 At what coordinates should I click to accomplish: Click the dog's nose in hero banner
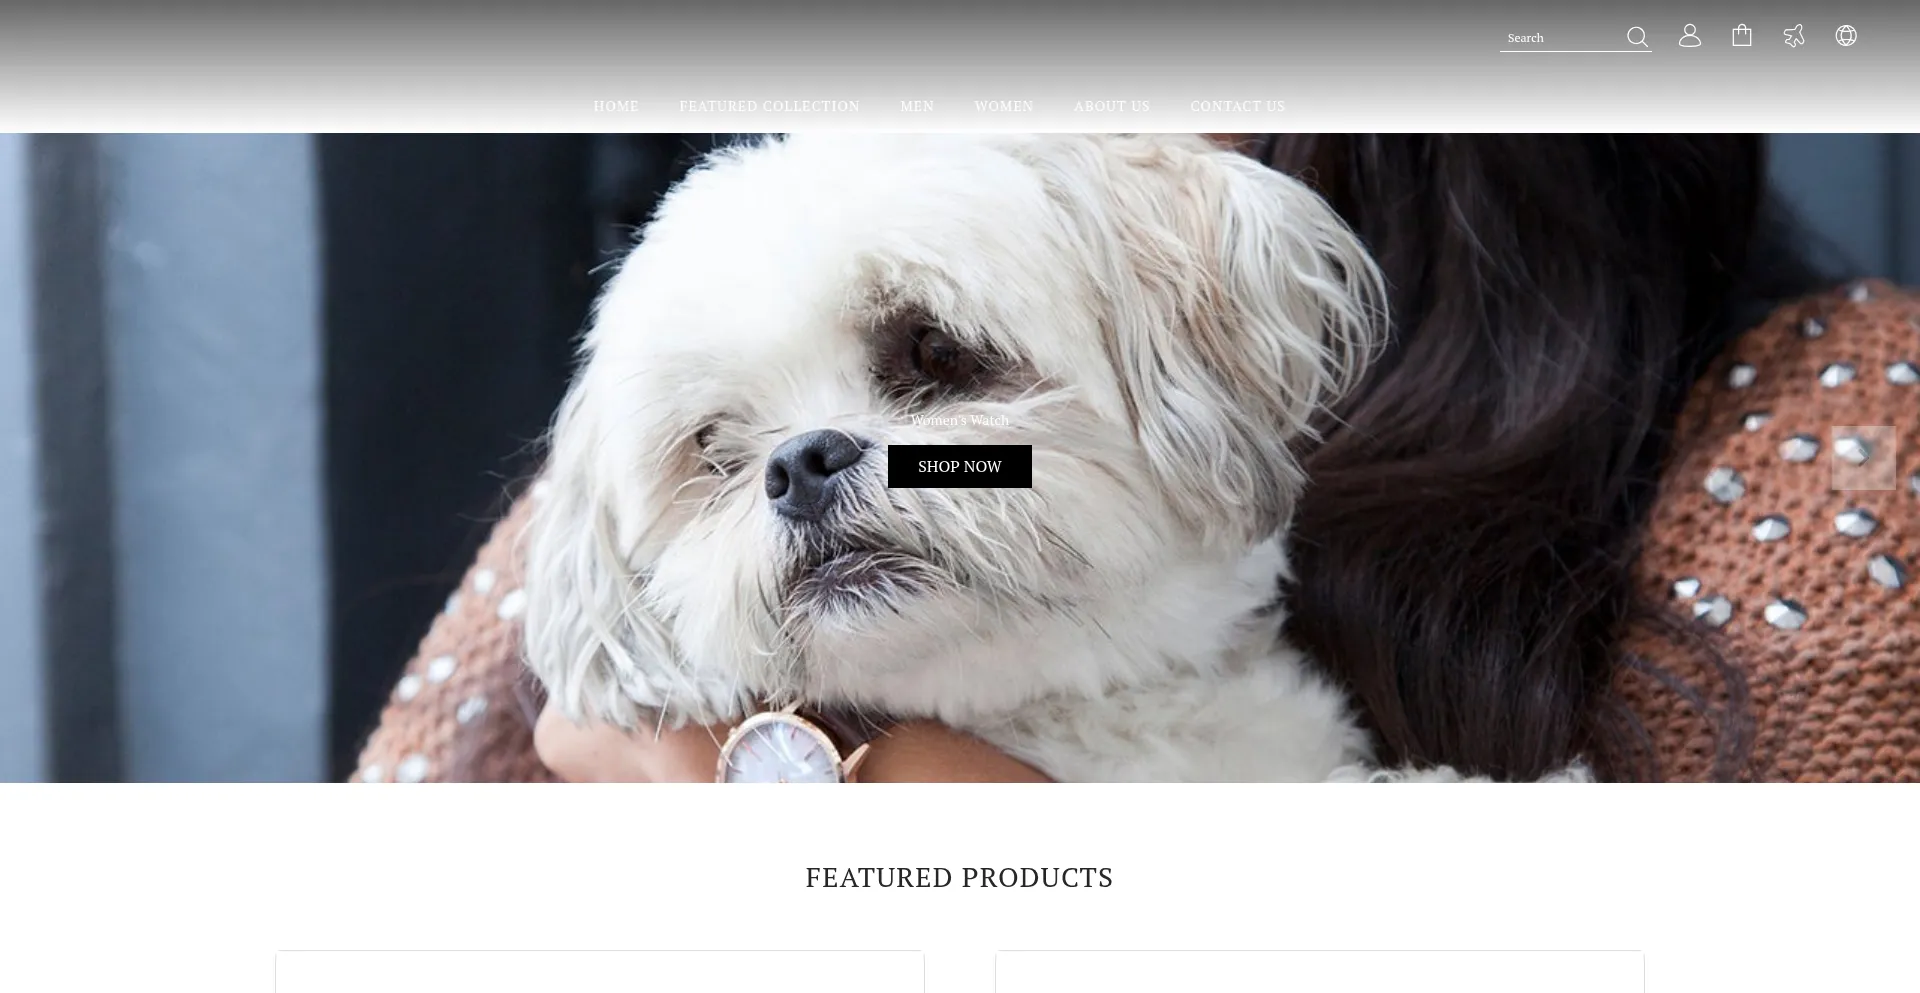tap(812, 470)
